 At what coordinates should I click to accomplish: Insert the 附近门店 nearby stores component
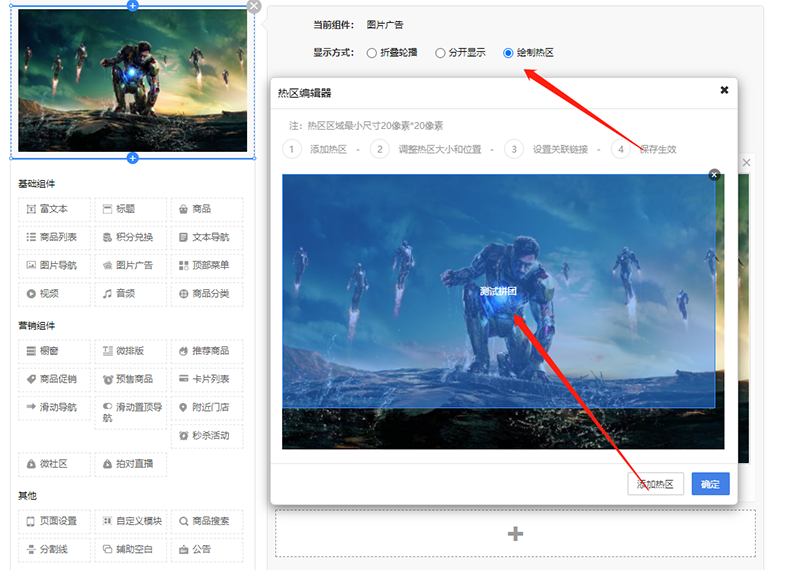pyautogui.click(x=207, y=407)
